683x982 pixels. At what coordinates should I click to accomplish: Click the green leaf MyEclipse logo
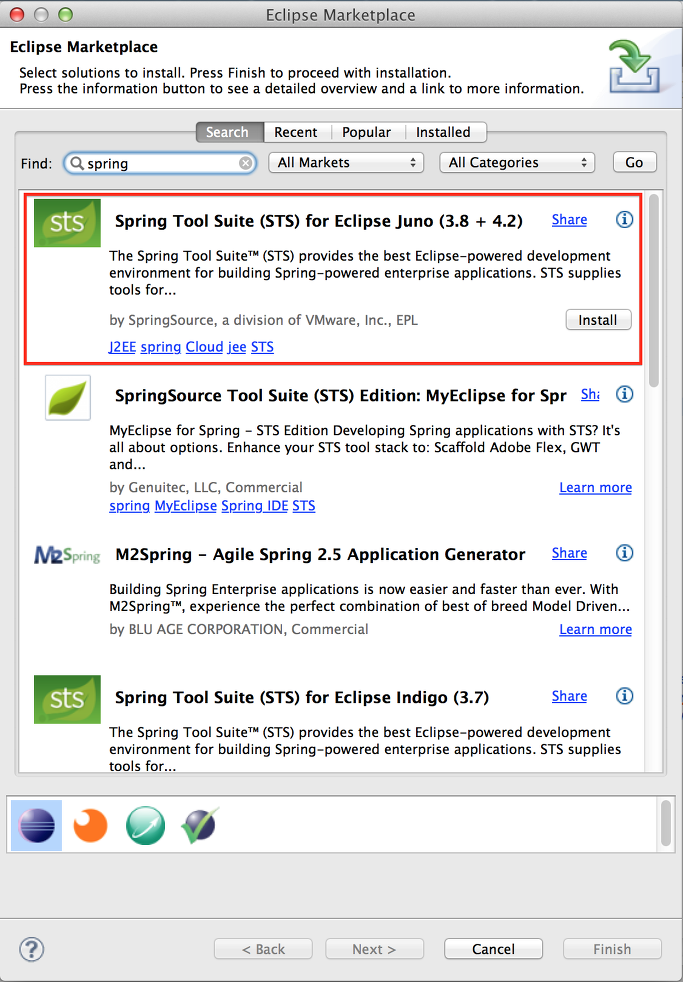click(x=68, y=398)
